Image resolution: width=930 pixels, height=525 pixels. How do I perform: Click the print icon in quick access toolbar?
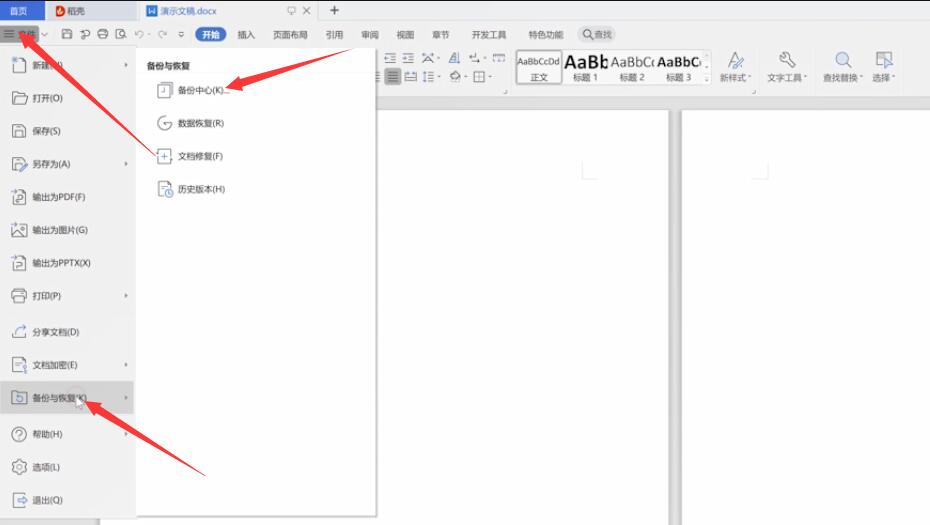[x=103, y=34]
